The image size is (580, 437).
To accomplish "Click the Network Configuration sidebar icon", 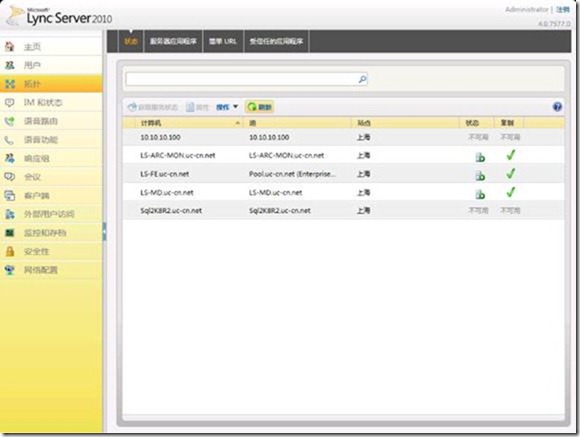I will pyautogui.click(x=10, y=270).
